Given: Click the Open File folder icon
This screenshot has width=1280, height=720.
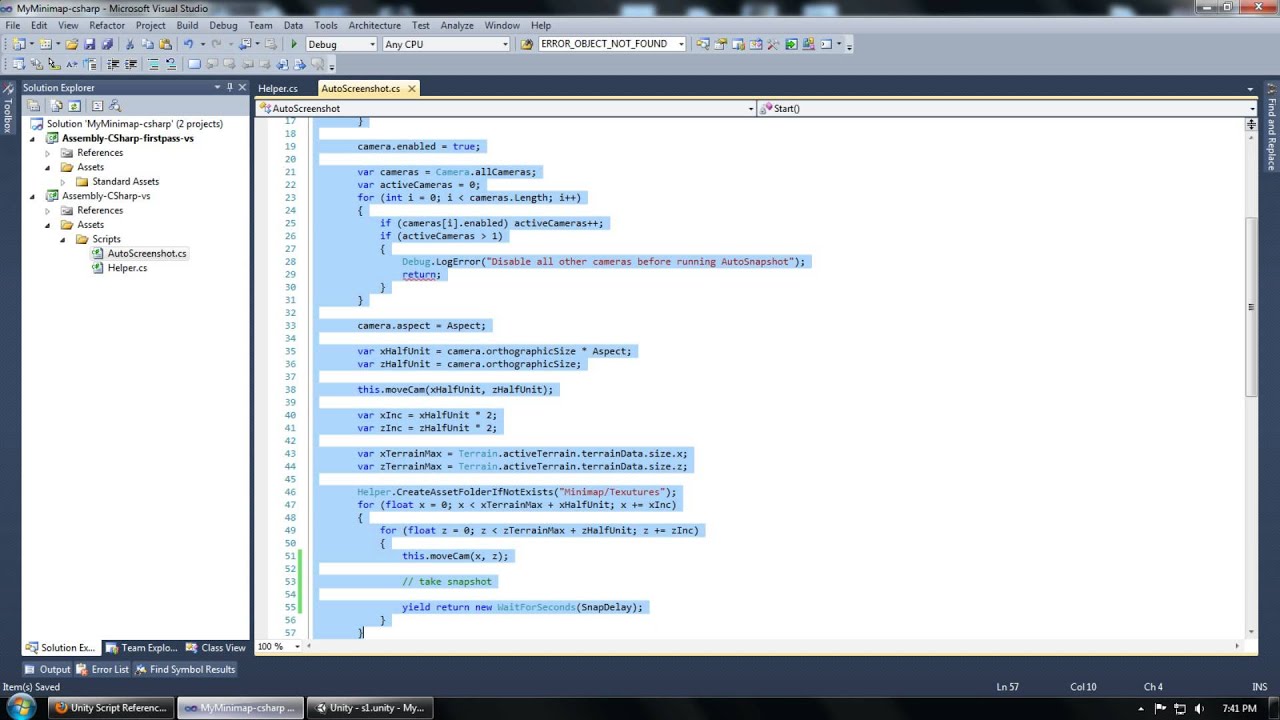Looking at the screenshot, I should point(72,44).
